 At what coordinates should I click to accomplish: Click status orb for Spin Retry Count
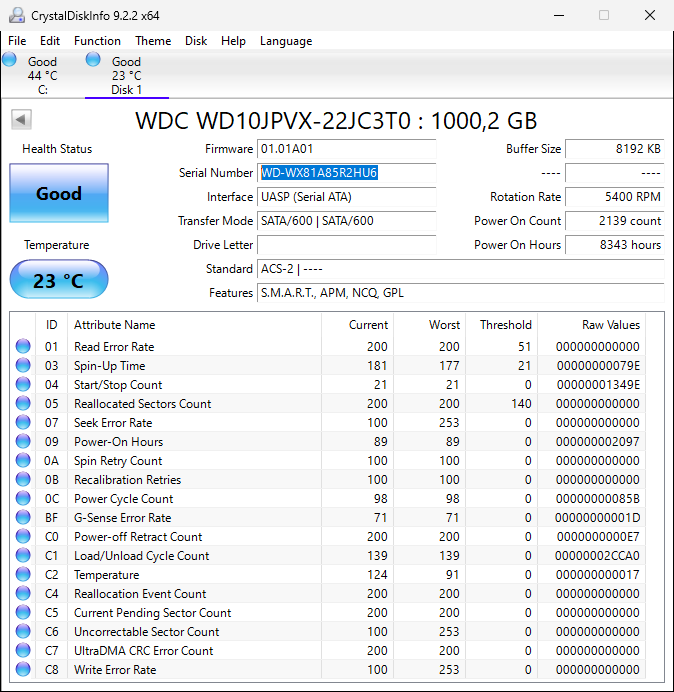tap(23, 460)
